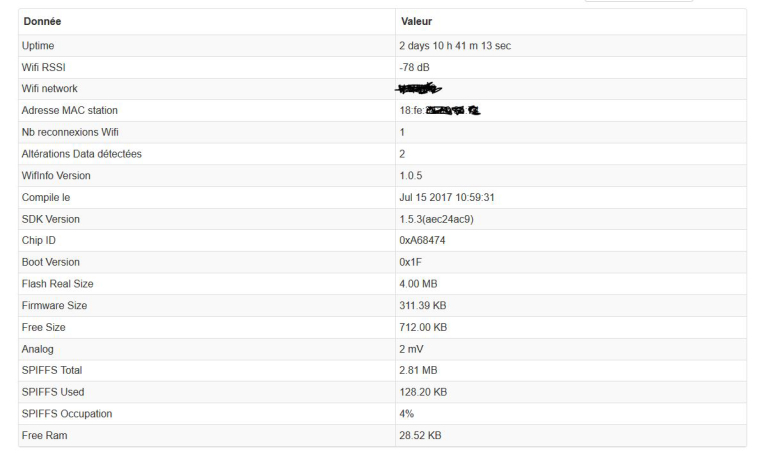Select the Uptime row label
Screen dimensions: 760x457
coord(38,46)
